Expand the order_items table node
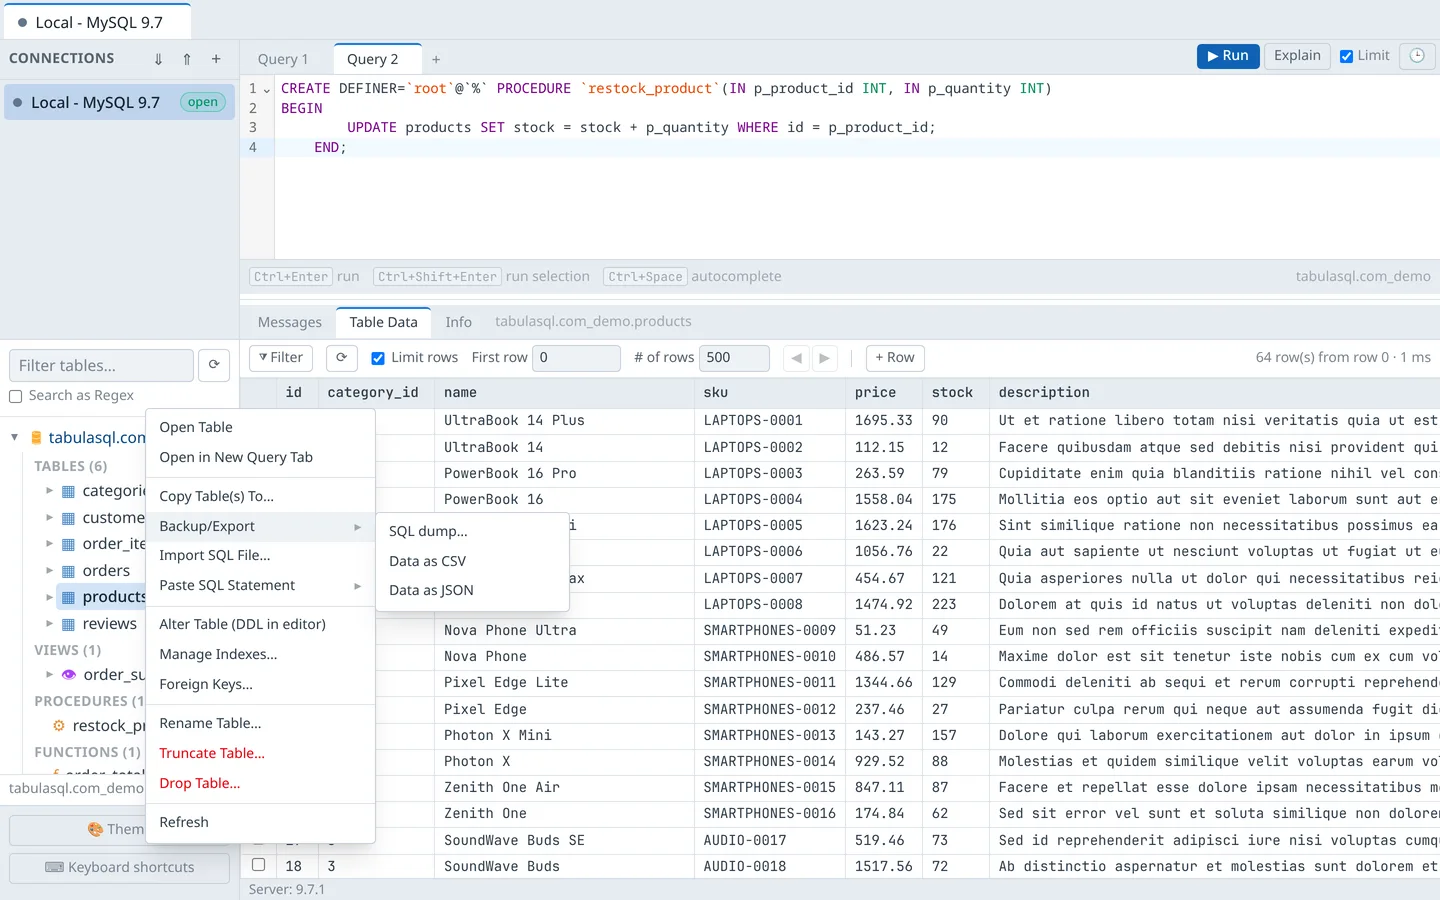The width and height of the screenshot is (1440, 900). [x=49, y=544]
